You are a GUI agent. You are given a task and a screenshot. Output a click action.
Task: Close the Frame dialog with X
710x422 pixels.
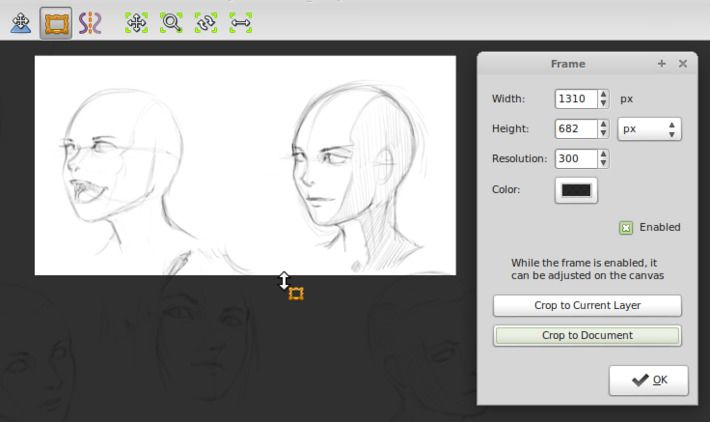683,64
